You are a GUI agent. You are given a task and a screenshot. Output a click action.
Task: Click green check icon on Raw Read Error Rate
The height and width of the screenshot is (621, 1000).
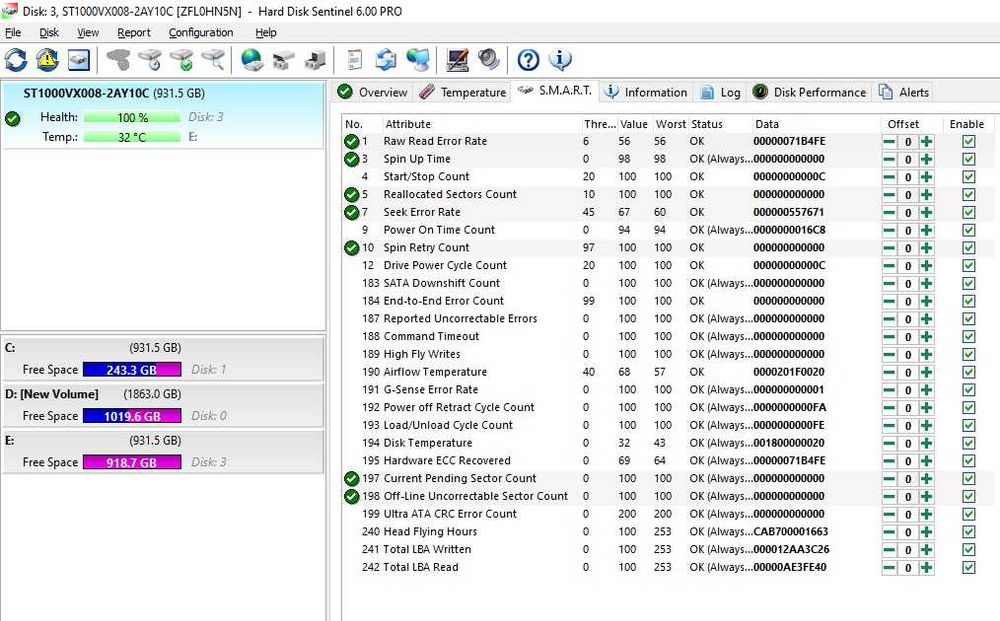click(x=351, y=142)
